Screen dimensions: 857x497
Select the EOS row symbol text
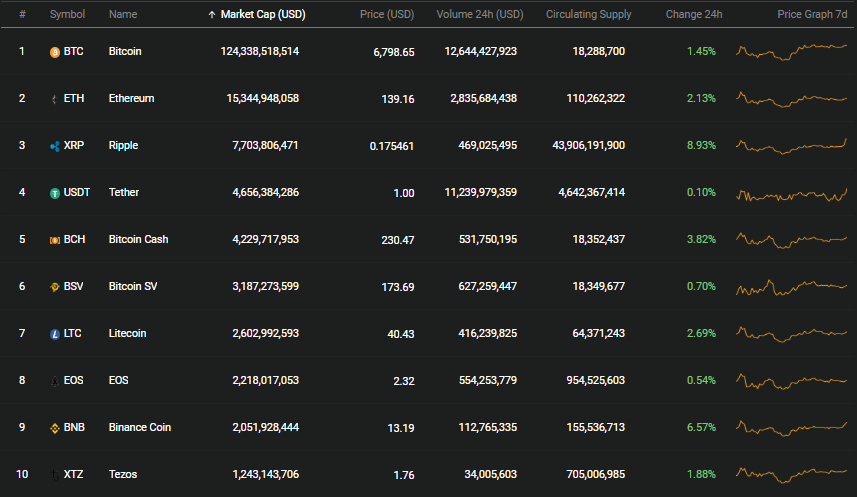click(x=74, y=380)
